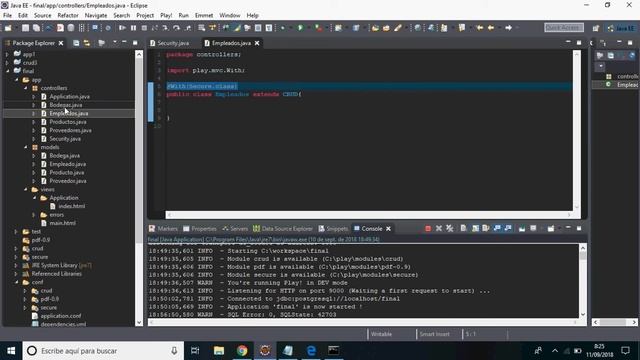Click the white Forward navigation arrow
This screenshot has height=360, width=640.
pyautogui.click(x=509, y=28)
